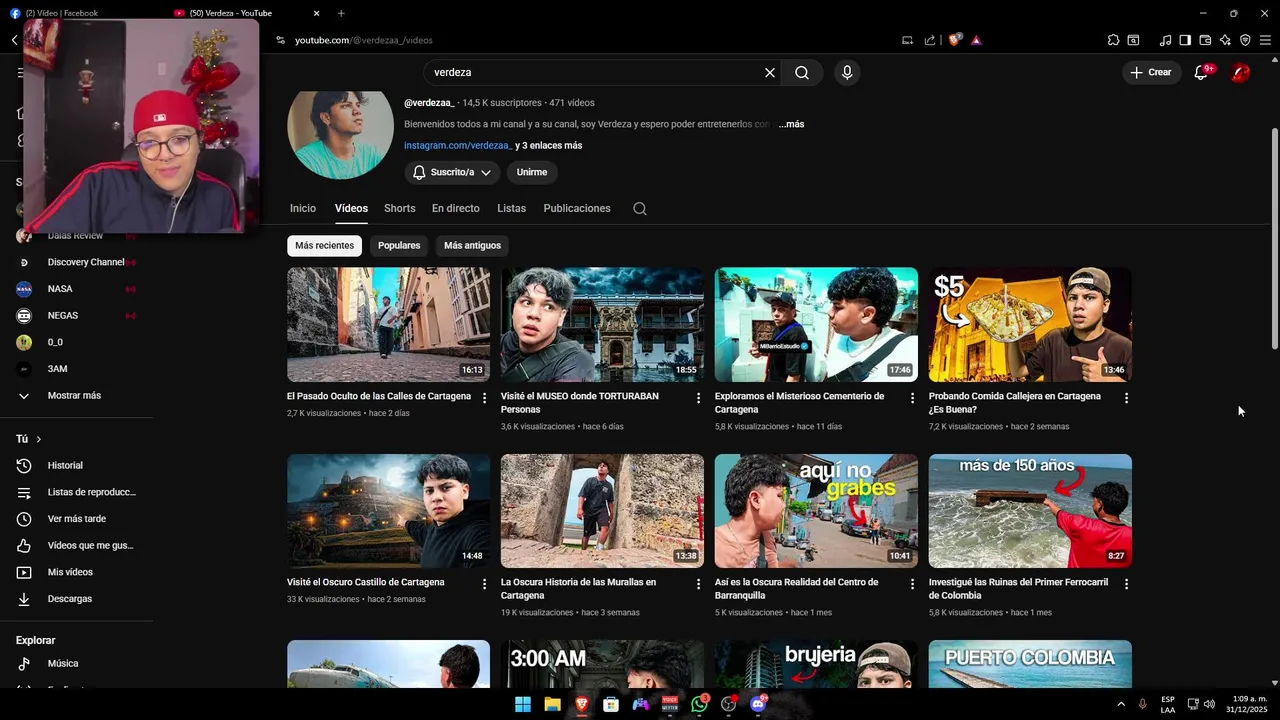
Task: Open the instagram.com/verdezaa_ link
Action: (x=457, y=145)
